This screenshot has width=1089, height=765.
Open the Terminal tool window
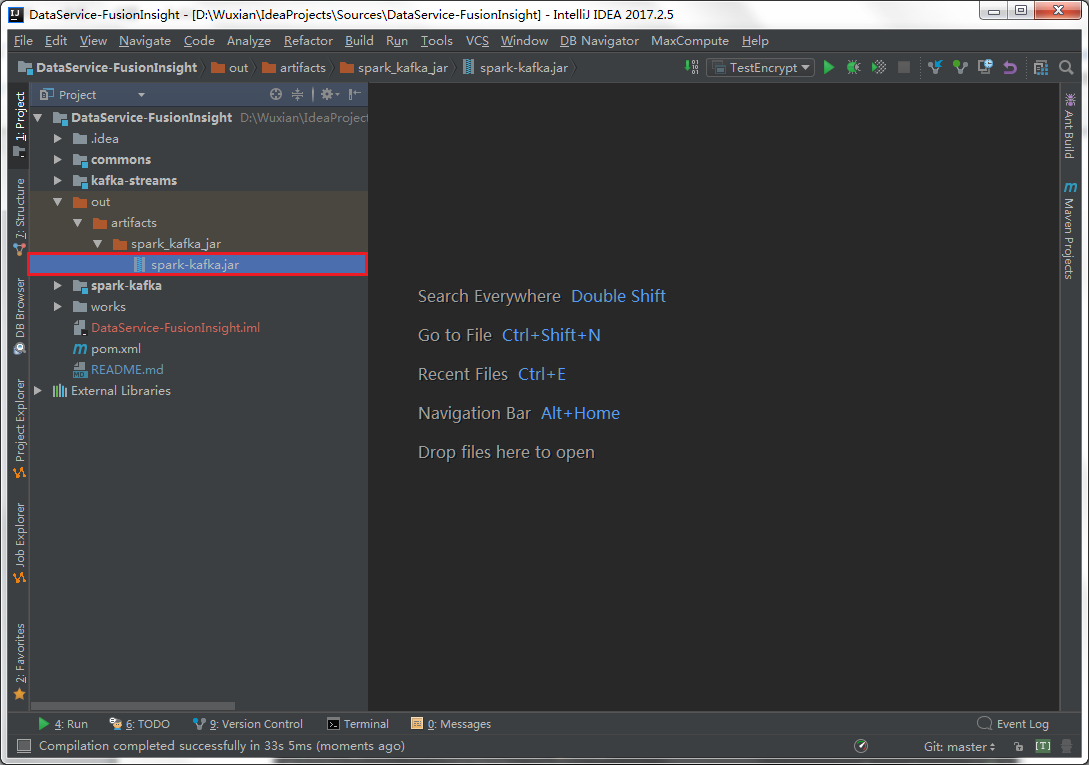click(x=358, y=724)
